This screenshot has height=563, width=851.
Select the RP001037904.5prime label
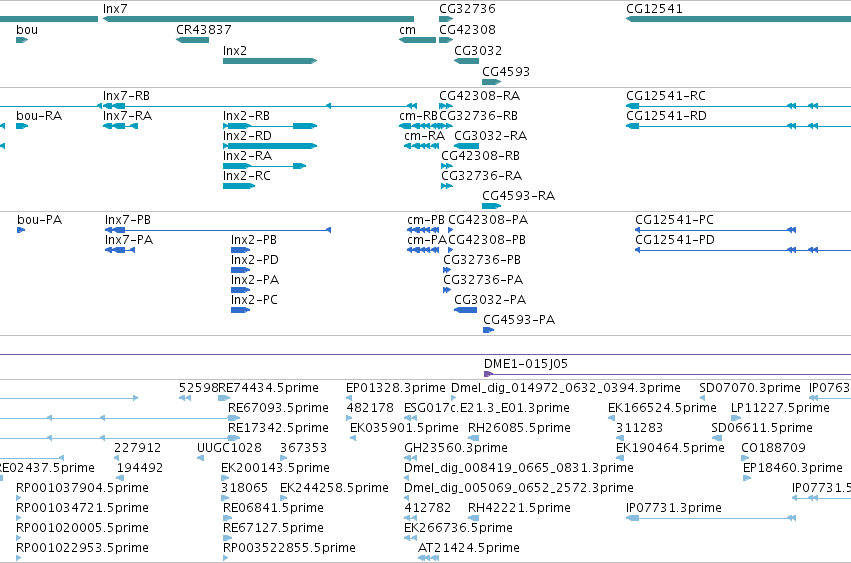[82, 489]
